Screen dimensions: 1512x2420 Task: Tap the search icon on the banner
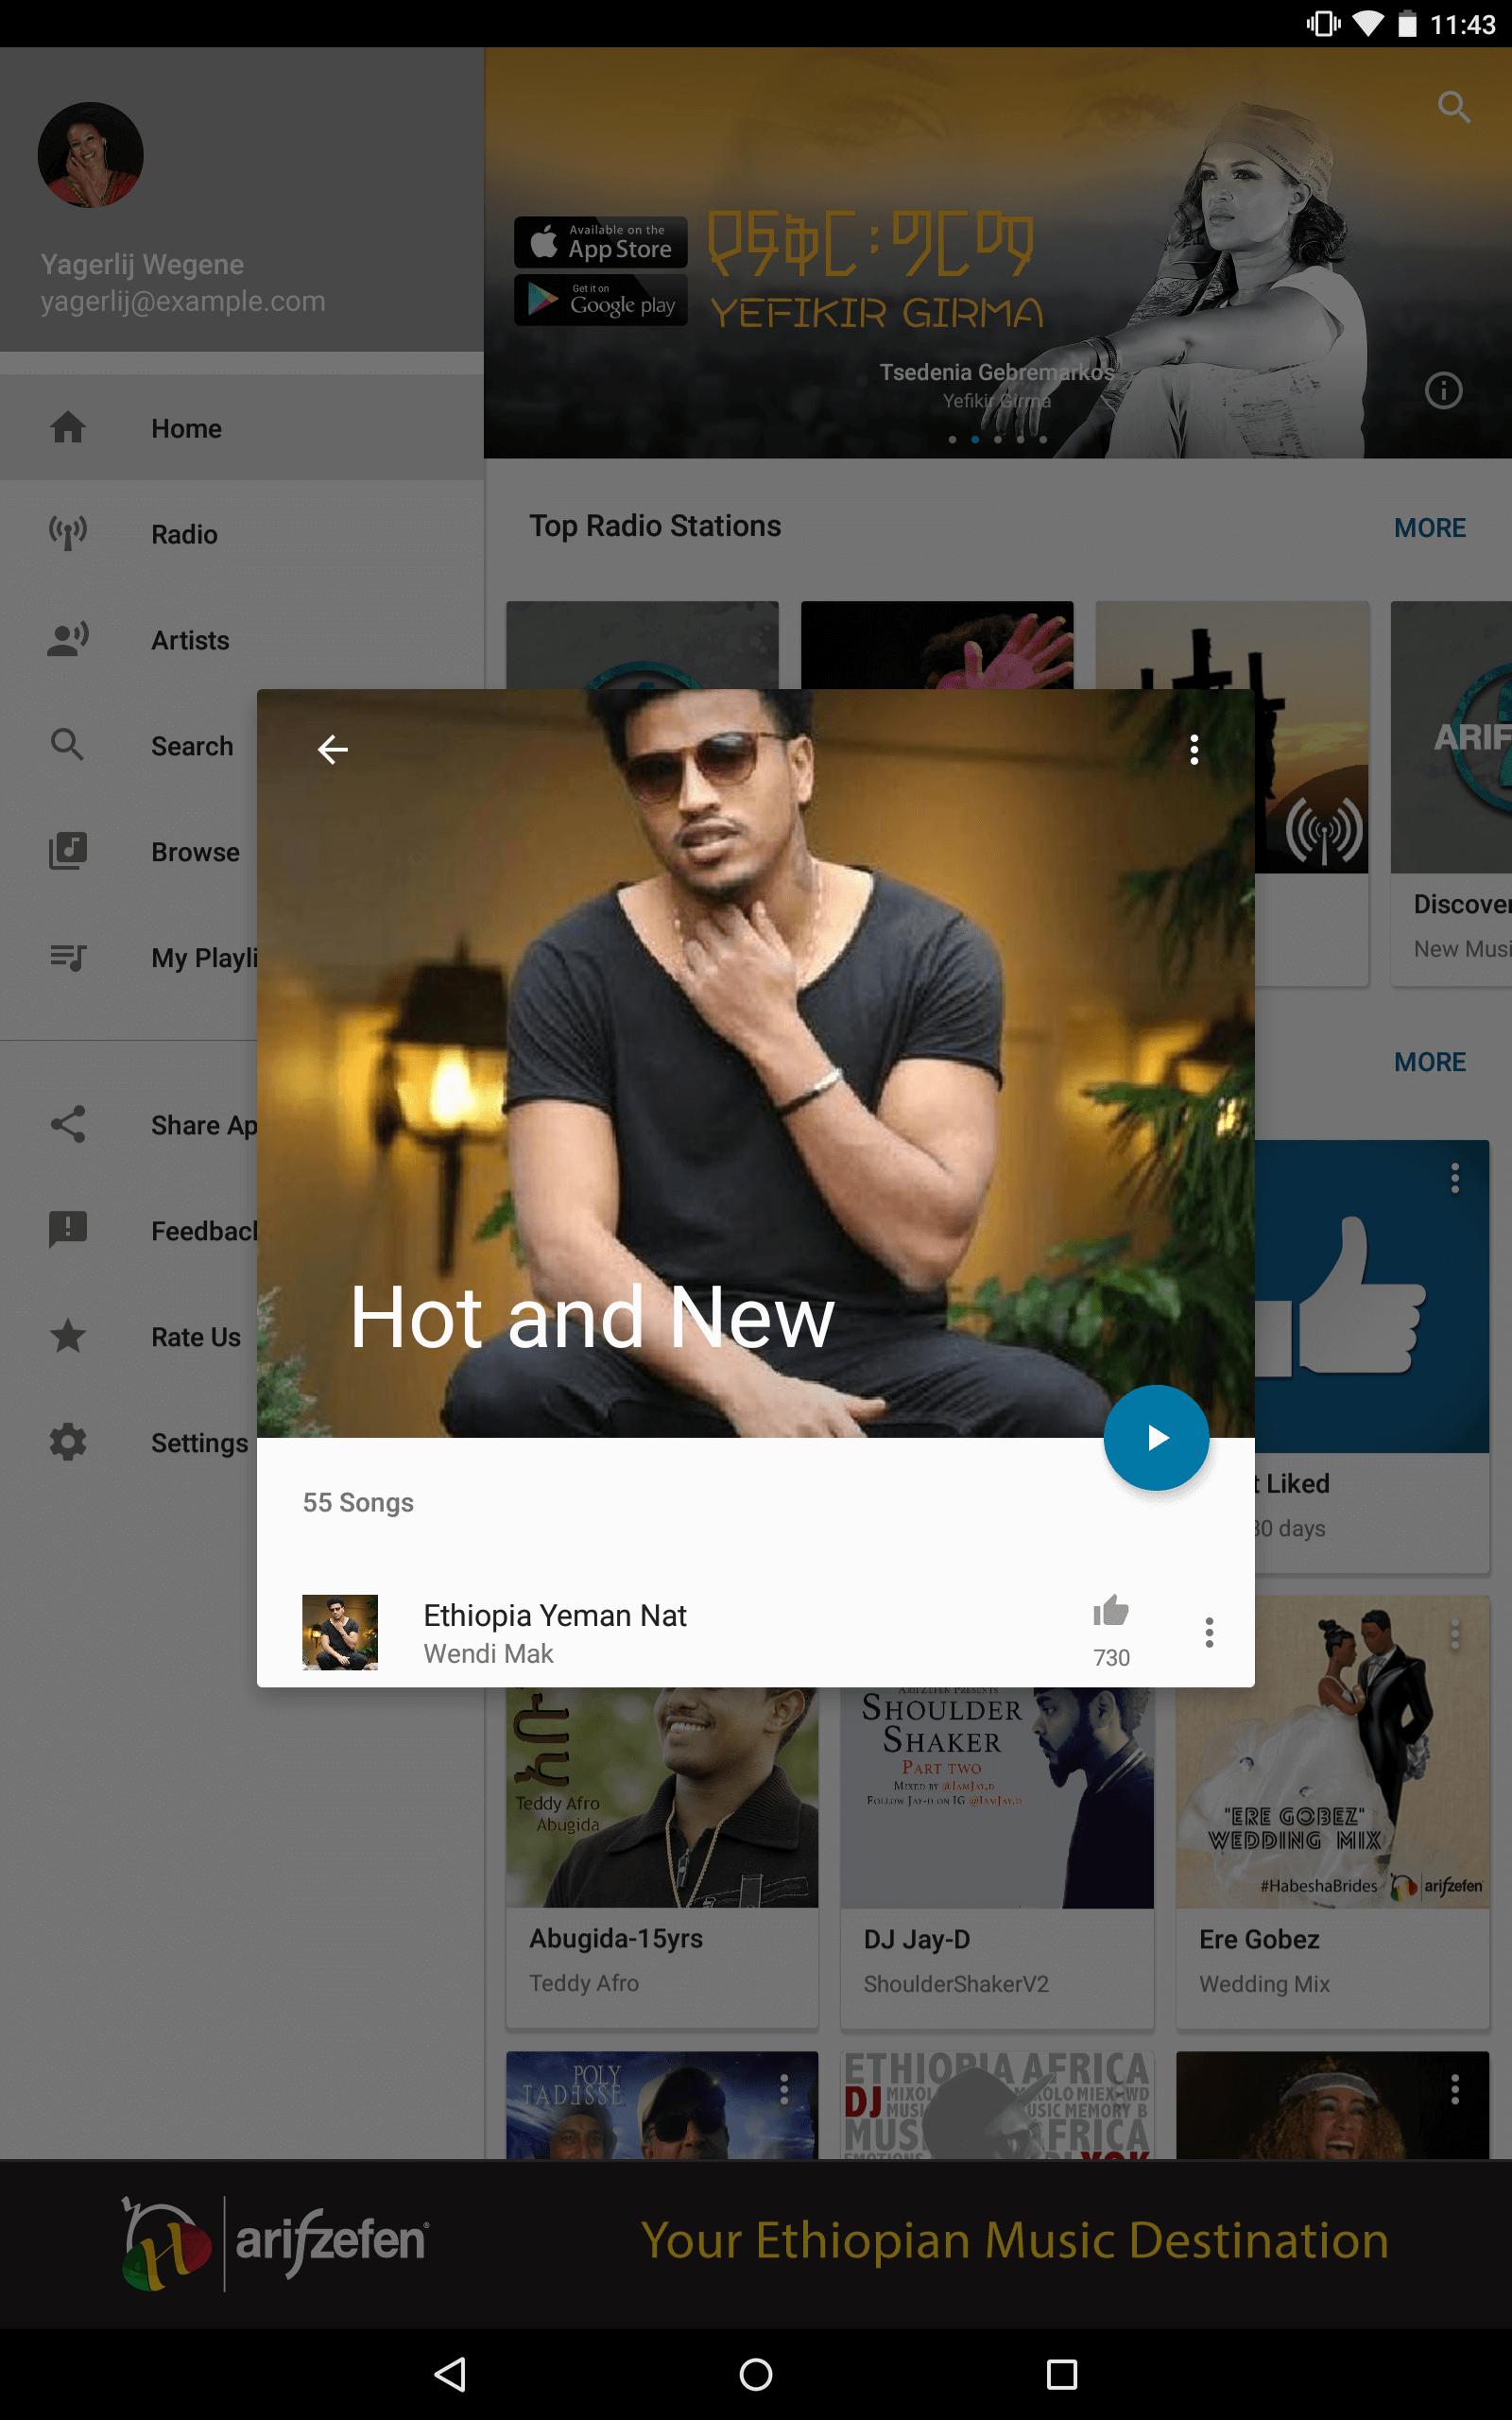pyautogui.click(x=1454, y=106)
